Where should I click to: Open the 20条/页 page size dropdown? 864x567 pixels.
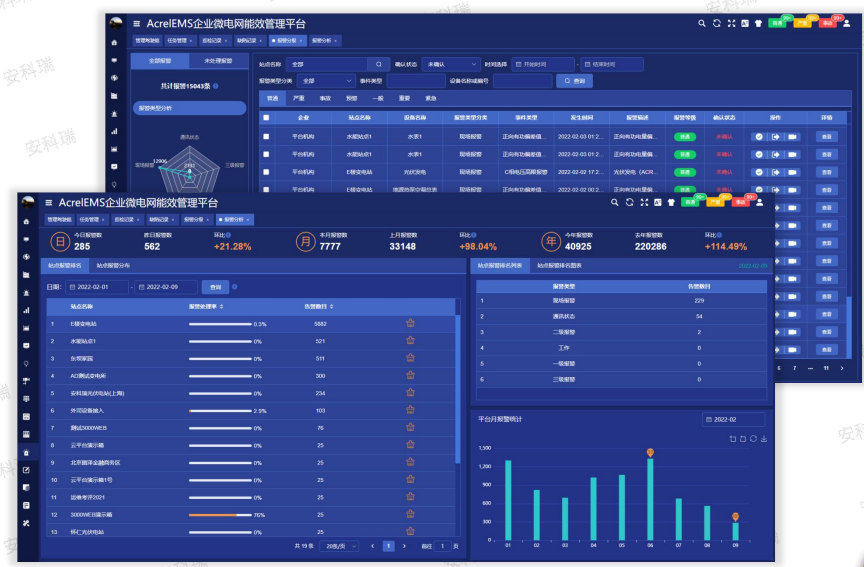click(x=338, y=546)
